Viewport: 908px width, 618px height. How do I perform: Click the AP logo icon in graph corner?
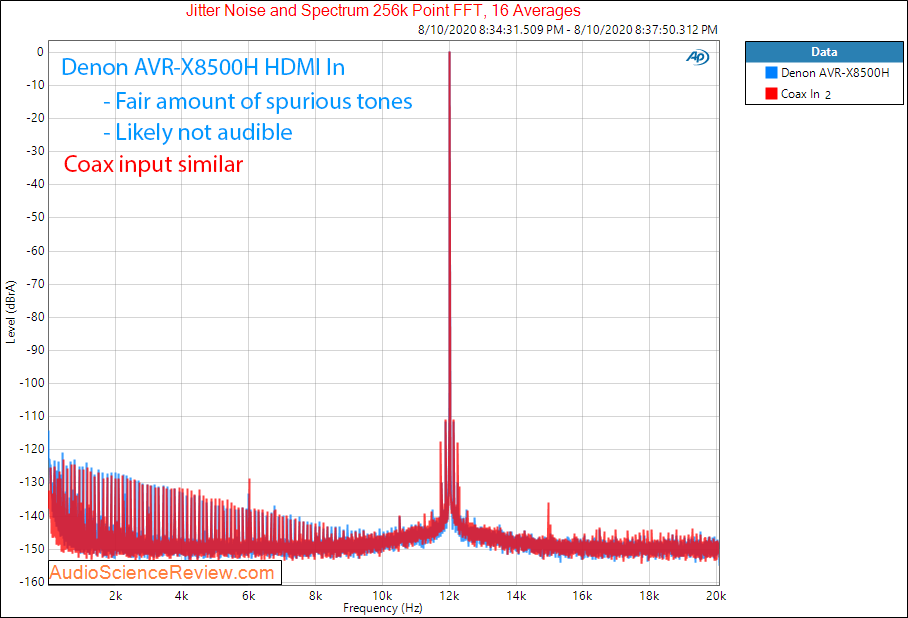coord(697,57)
